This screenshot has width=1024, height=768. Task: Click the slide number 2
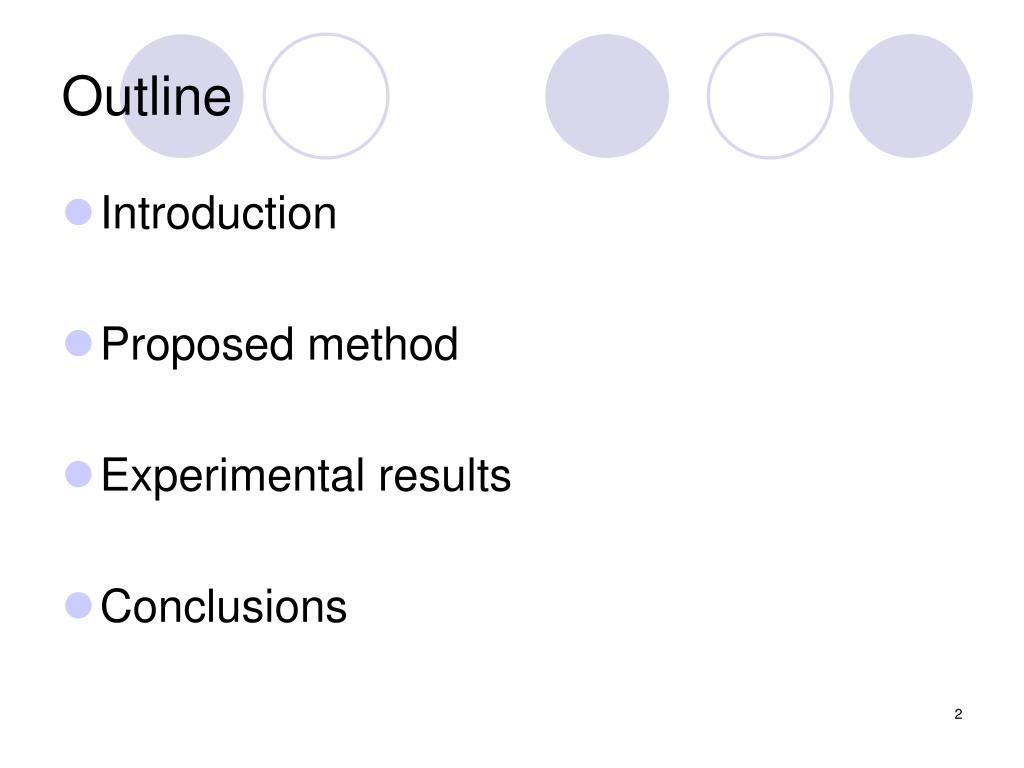click(x=958, y=714)
